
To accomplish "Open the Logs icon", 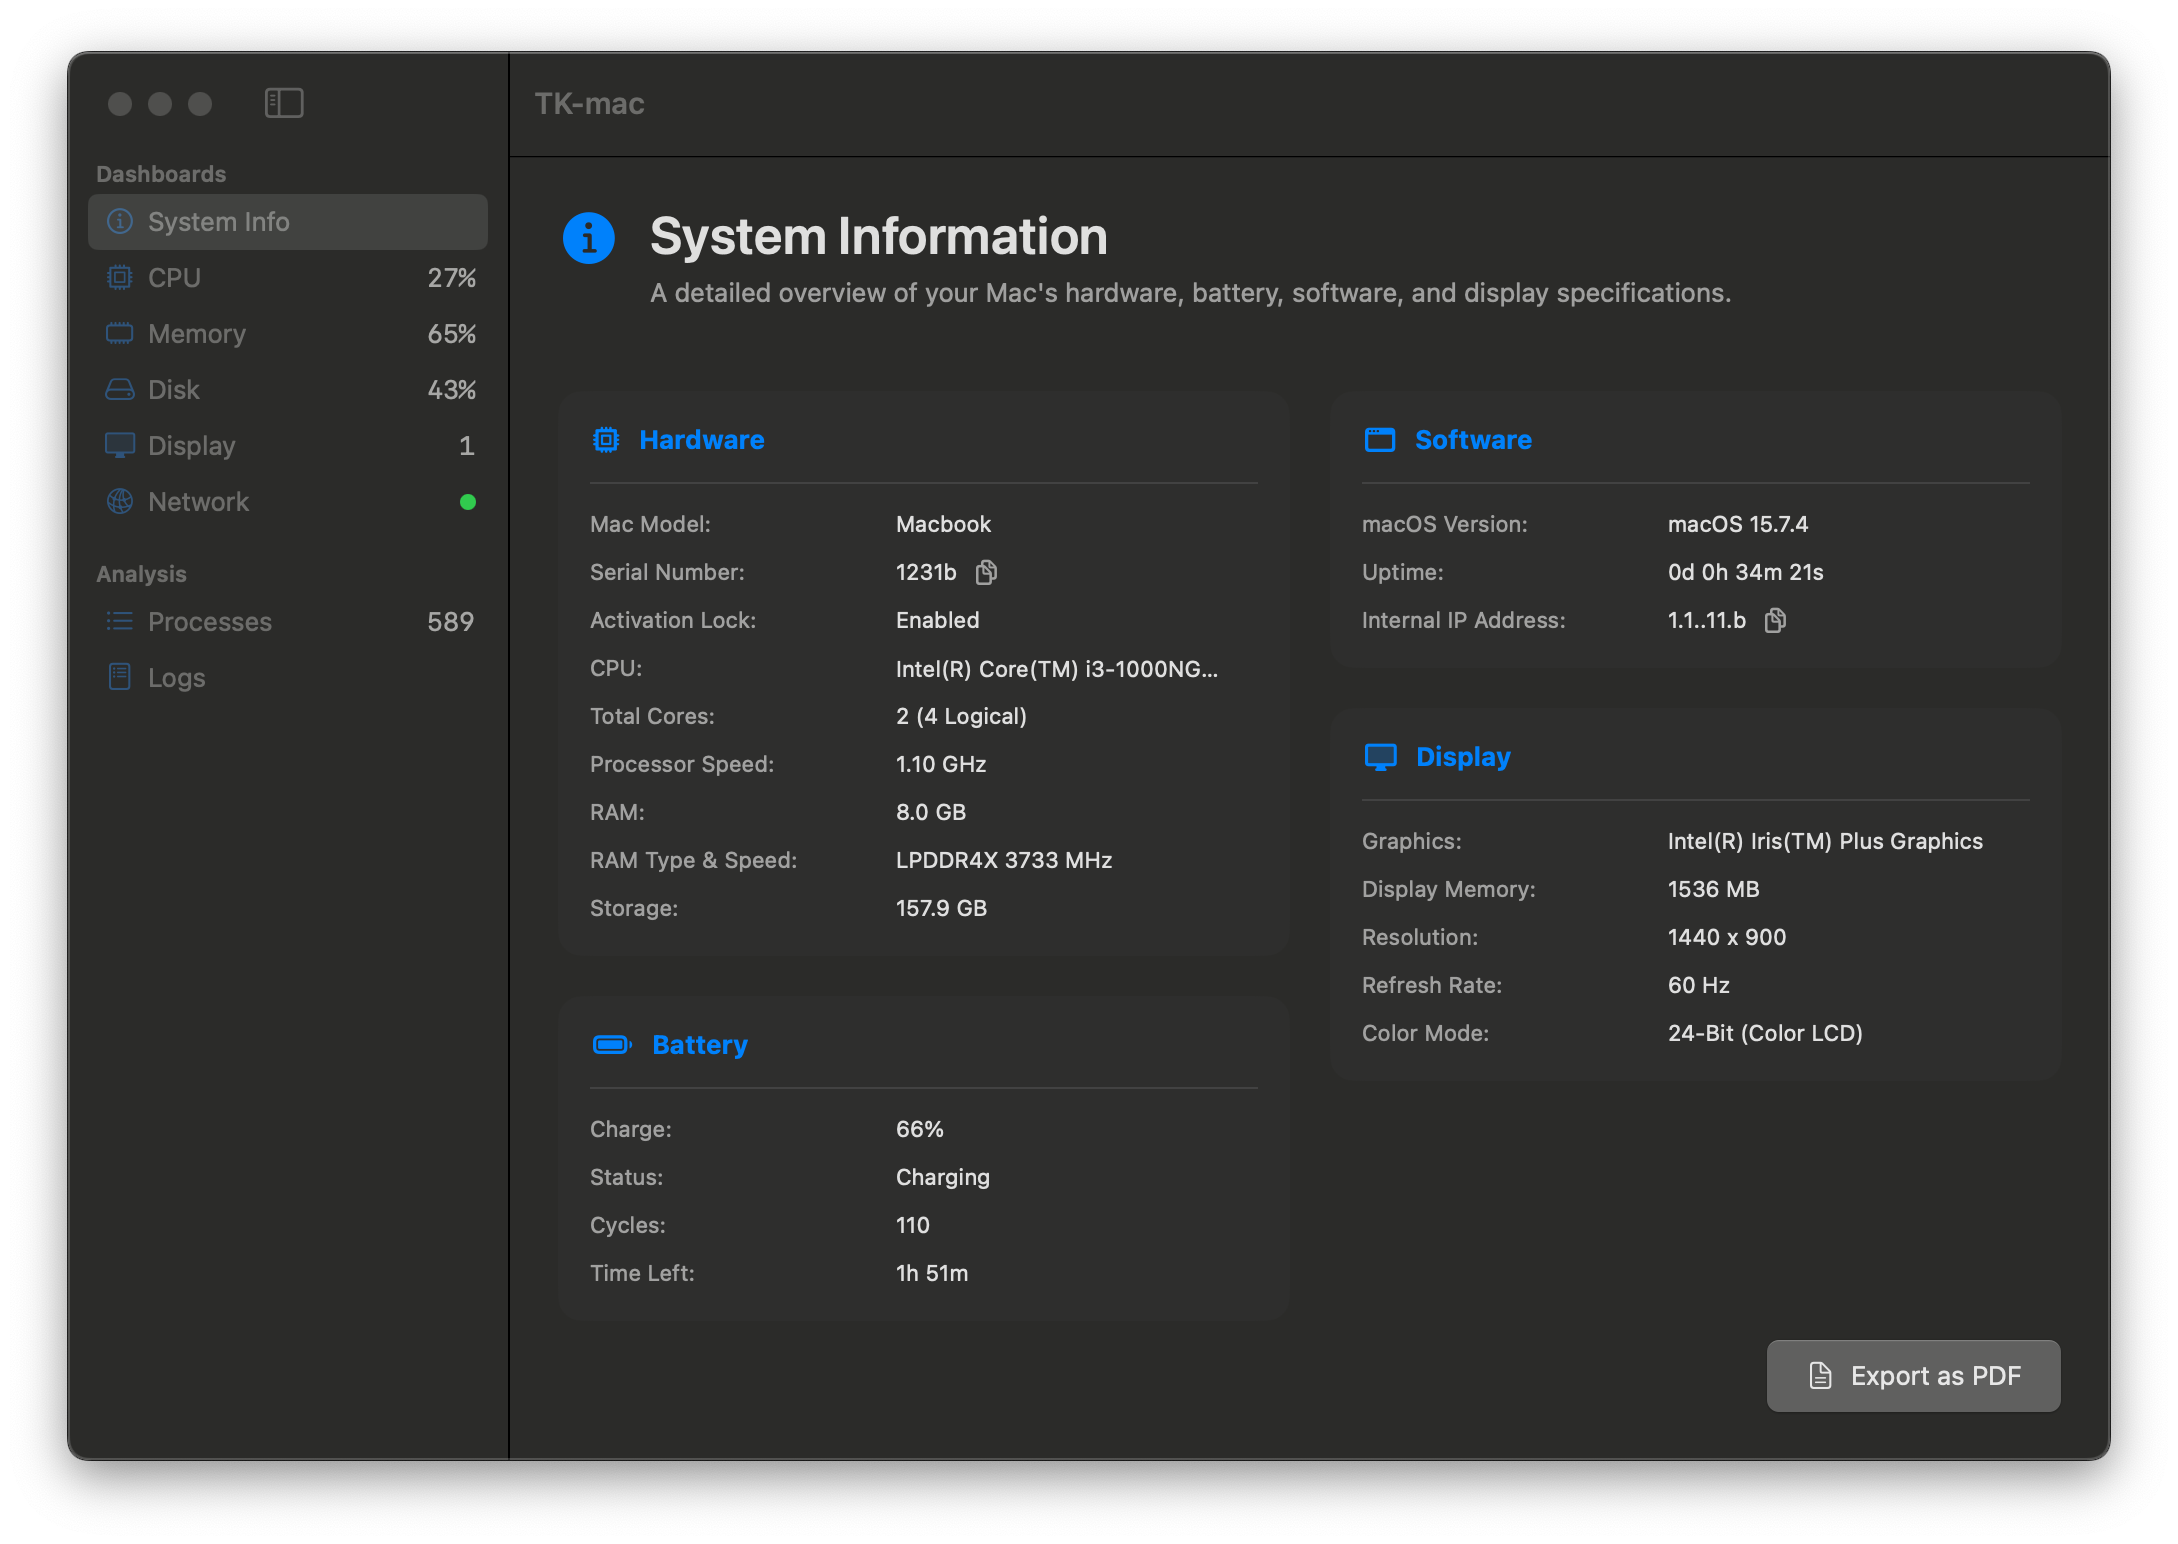I will 120,677.
